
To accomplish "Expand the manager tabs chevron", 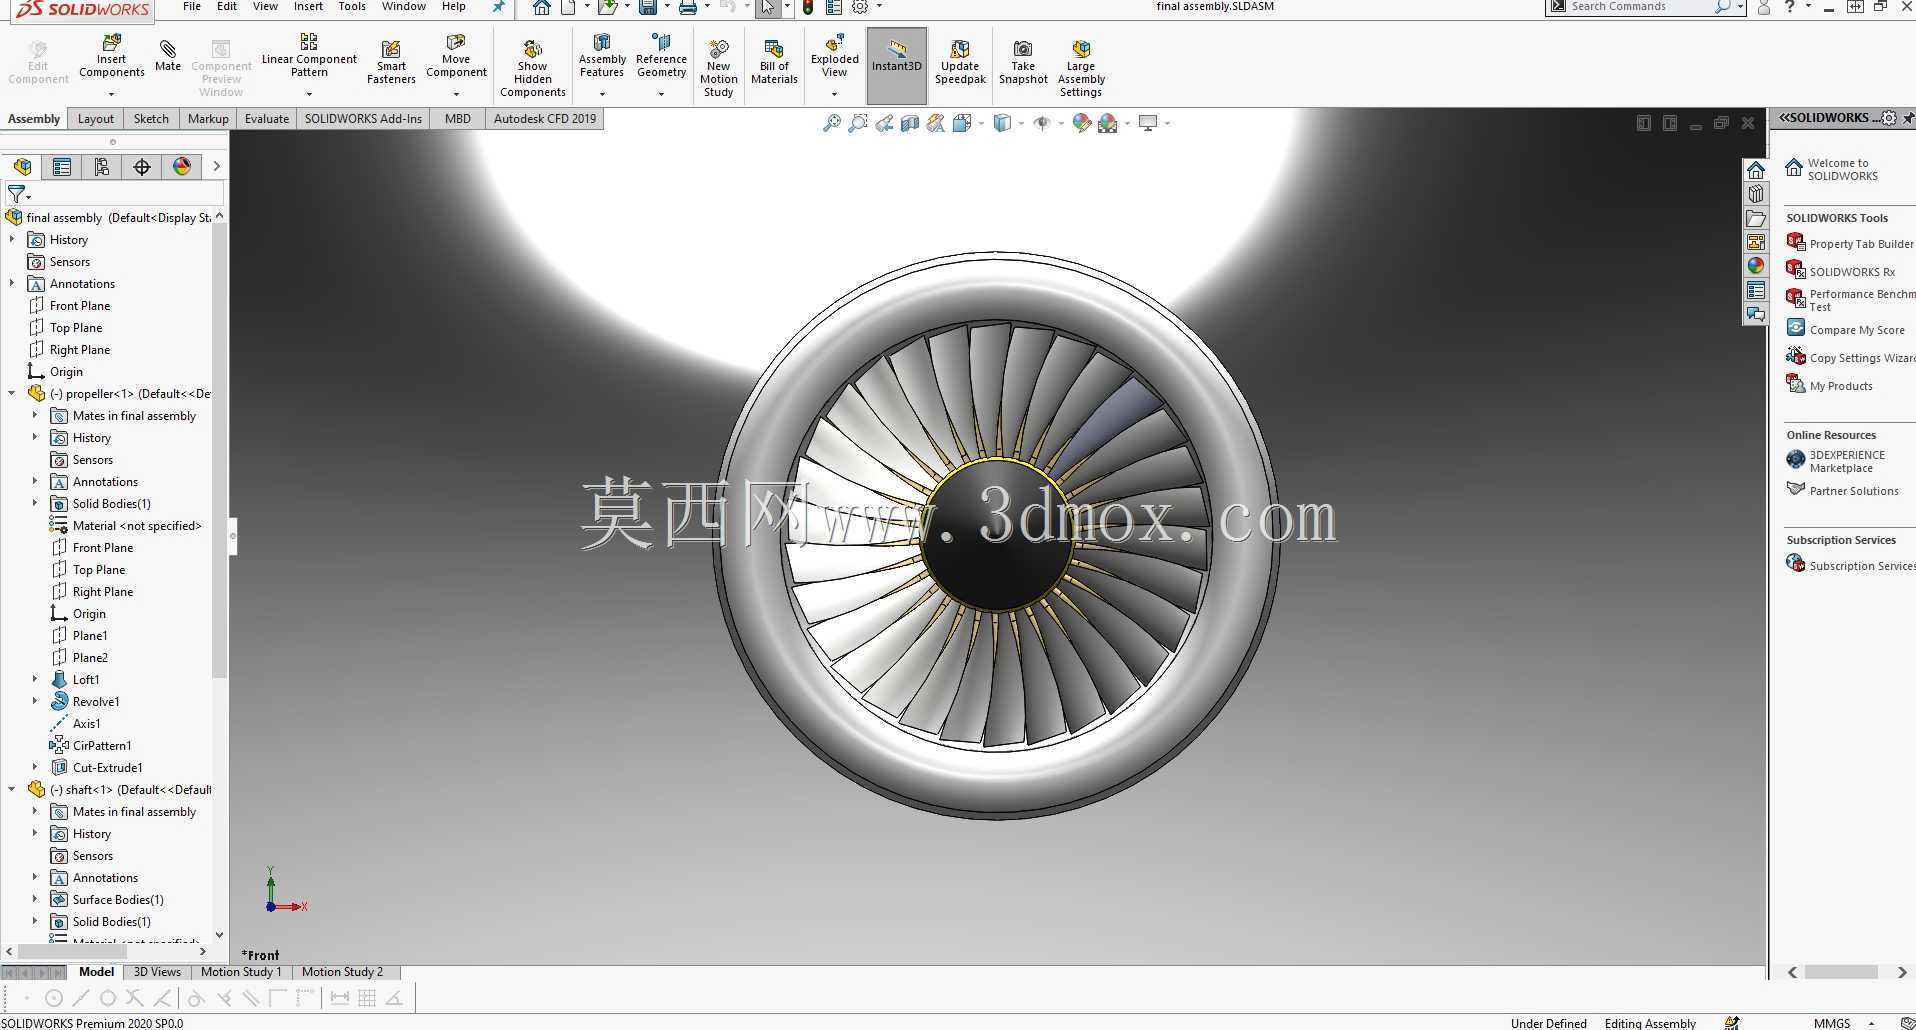I will point(216,167).
